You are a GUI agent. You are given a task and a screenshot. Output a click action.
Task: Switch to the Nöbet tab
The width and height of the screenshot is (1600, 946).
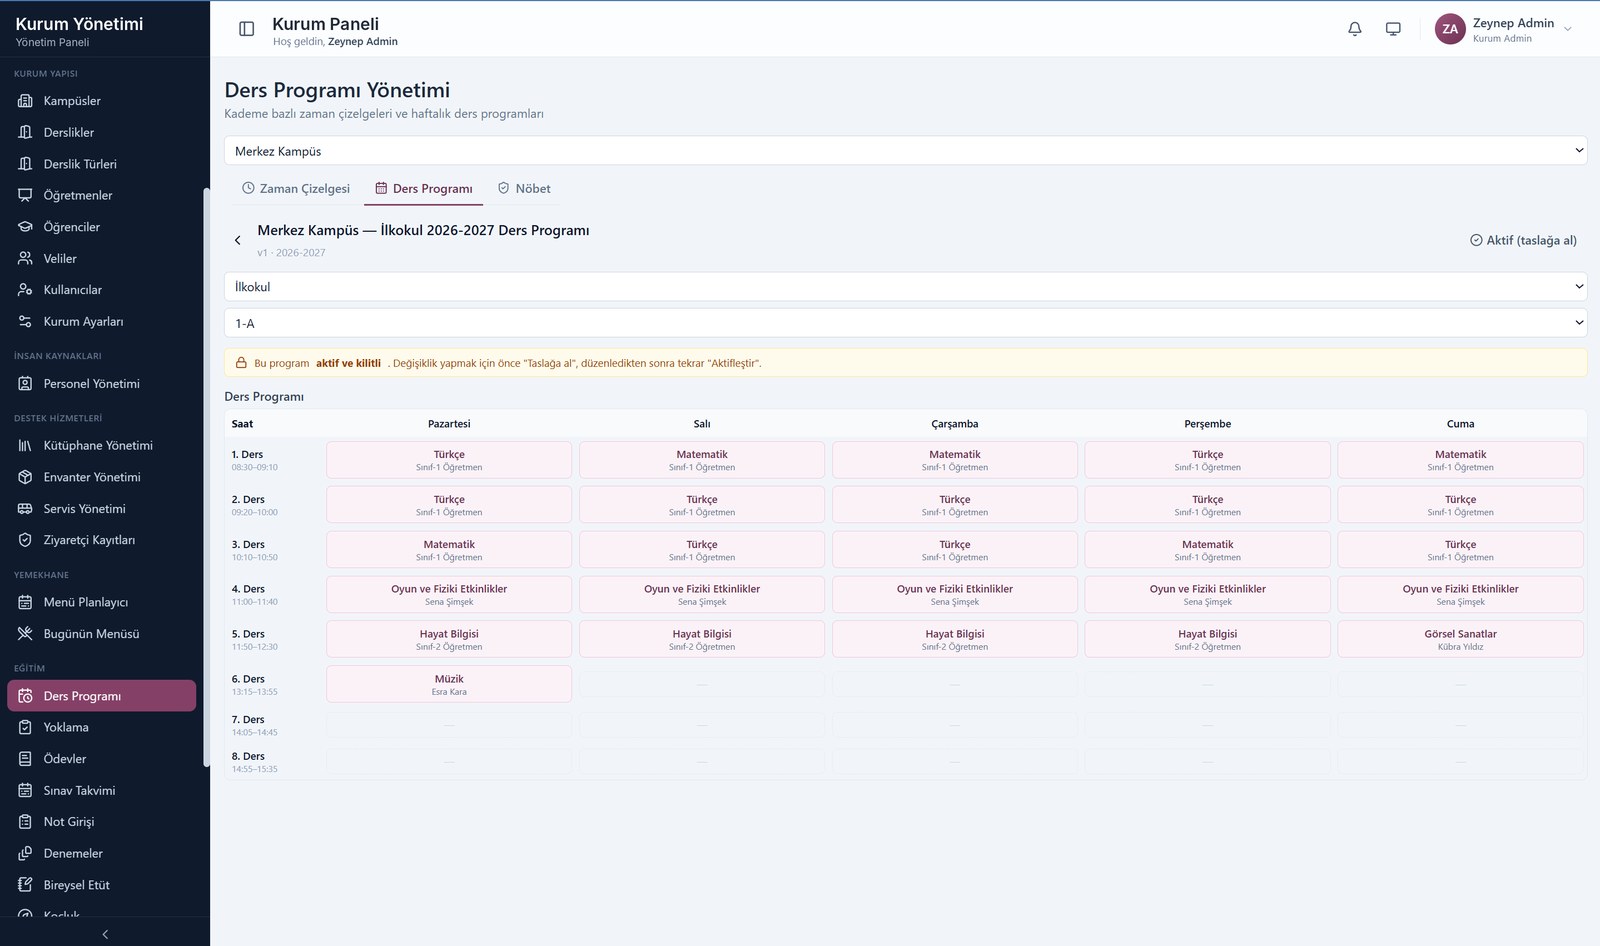[x=524, y=188]
